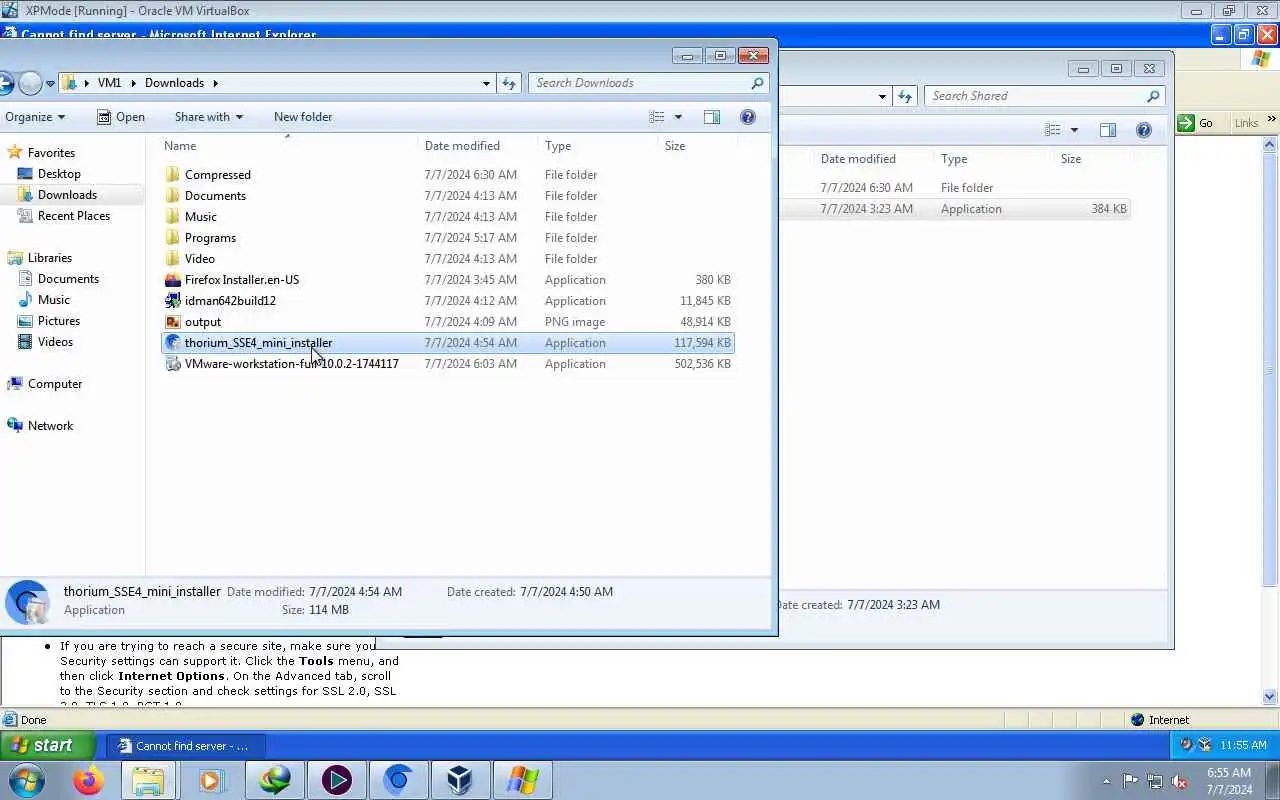This screenshot has width=1280, height=800.
Task: Open the Organize dropdown menu
Action: (35, 117)
